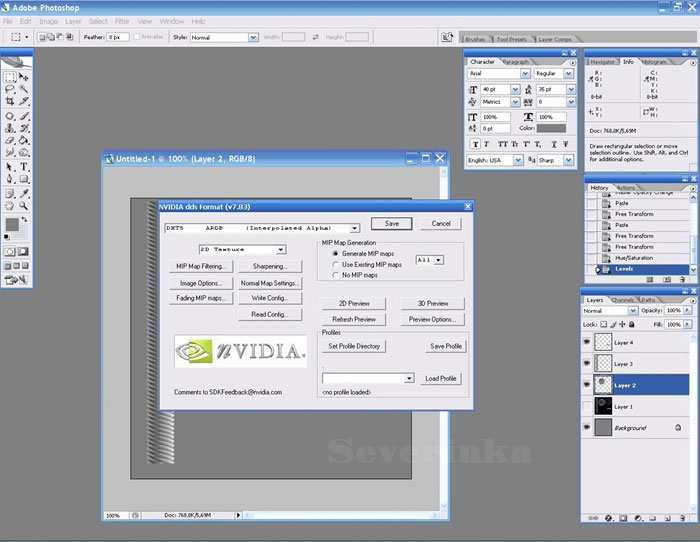Select the No MIP maps radio button
The width and height of the screenshot is (700, 542).
[335, 275]
